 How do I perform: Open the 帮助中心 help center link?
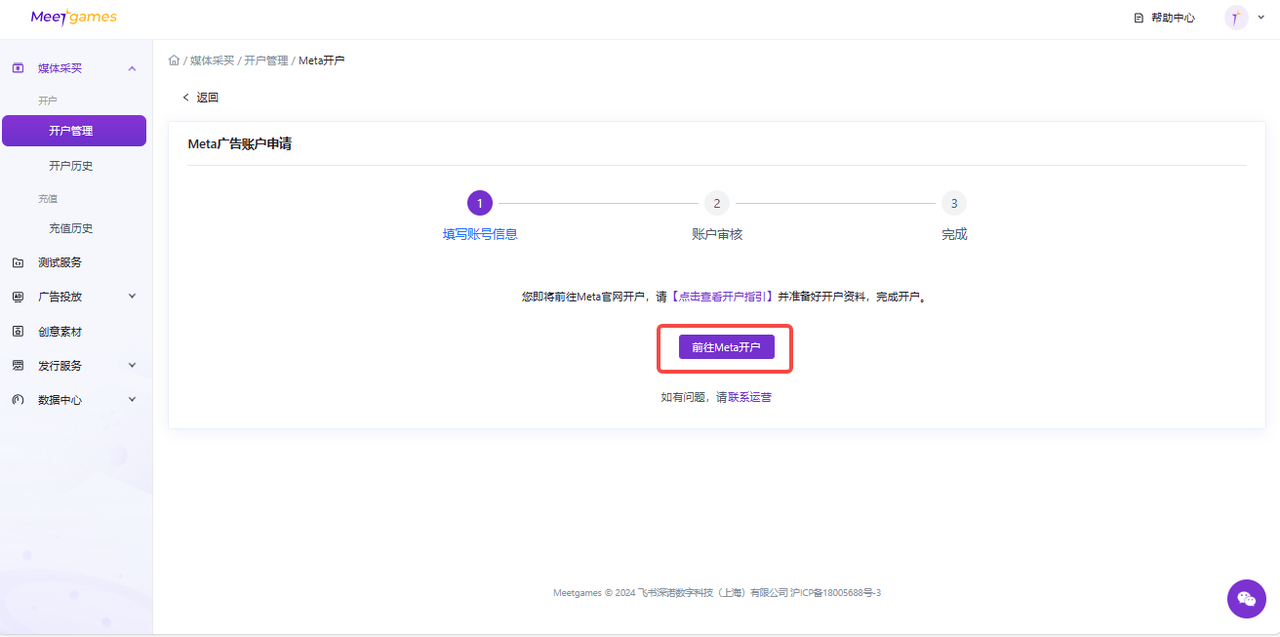(x=1173, y=18)
